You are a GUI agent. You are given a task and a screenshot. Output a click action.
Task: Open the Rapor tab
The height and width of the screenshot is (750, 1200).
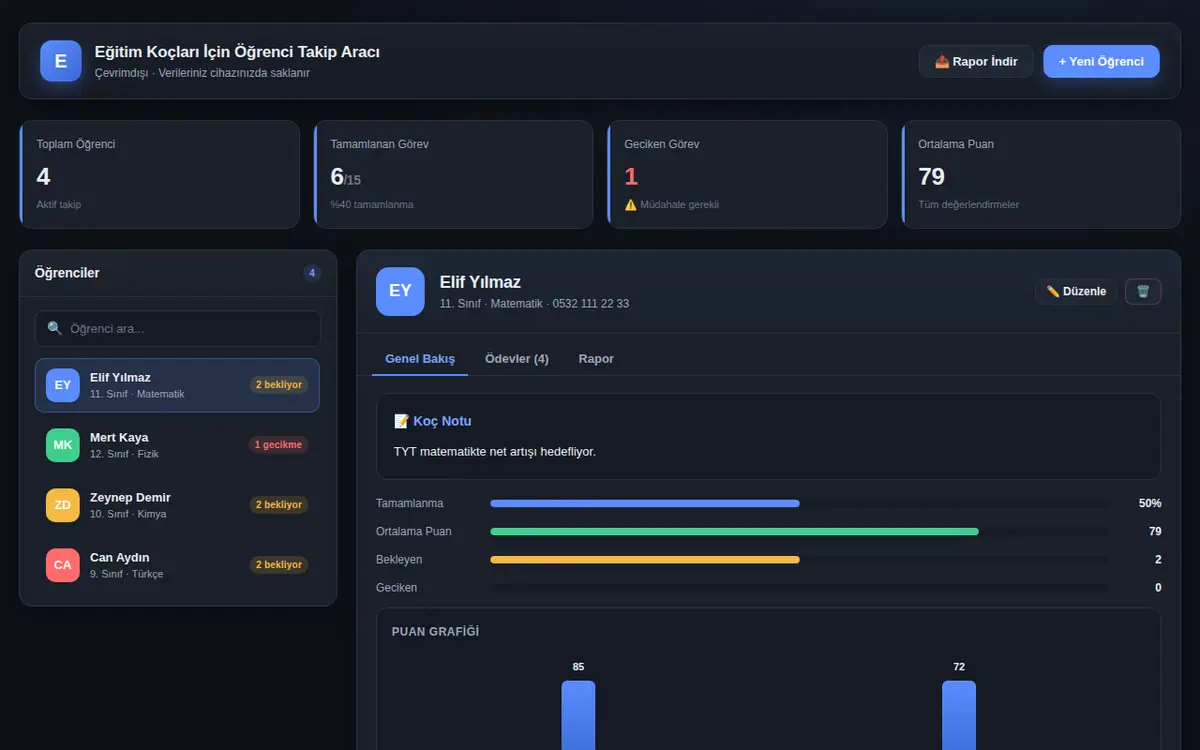[x=596, y=358]
